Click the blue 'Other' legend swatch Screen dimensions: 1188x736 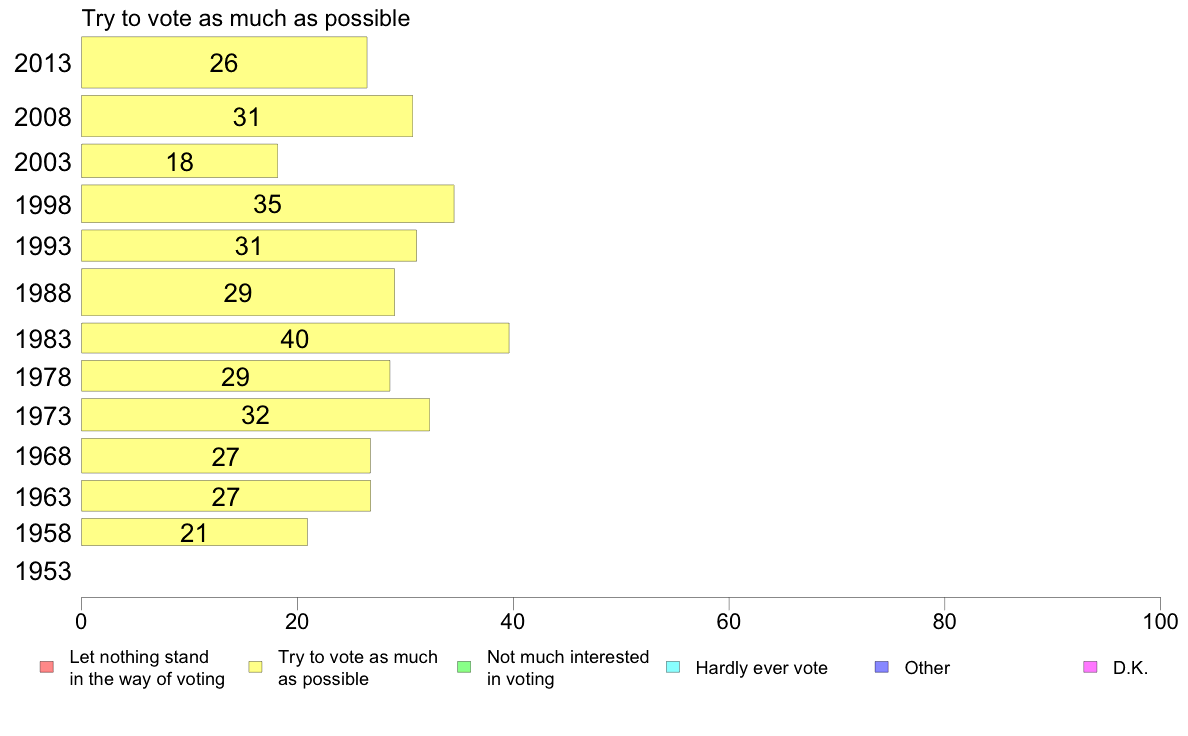(x=882, y=667)
